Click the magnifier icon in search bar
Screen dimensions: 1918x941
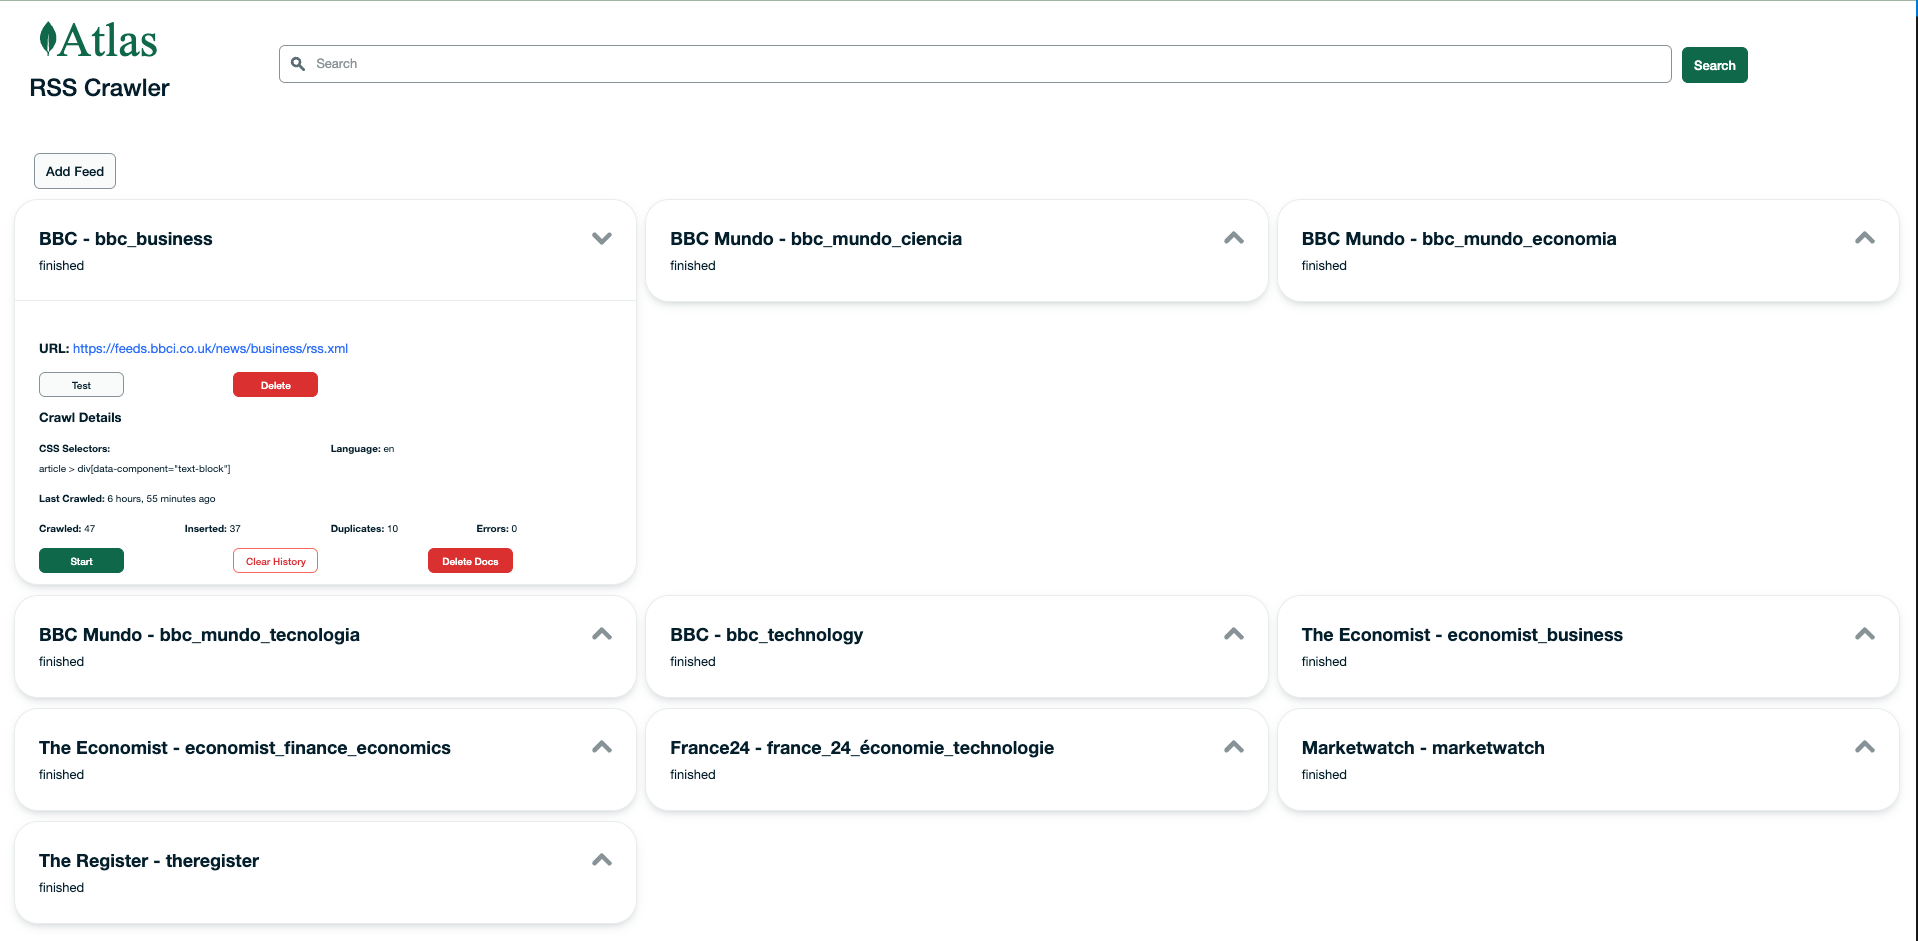tap(298, 64)
